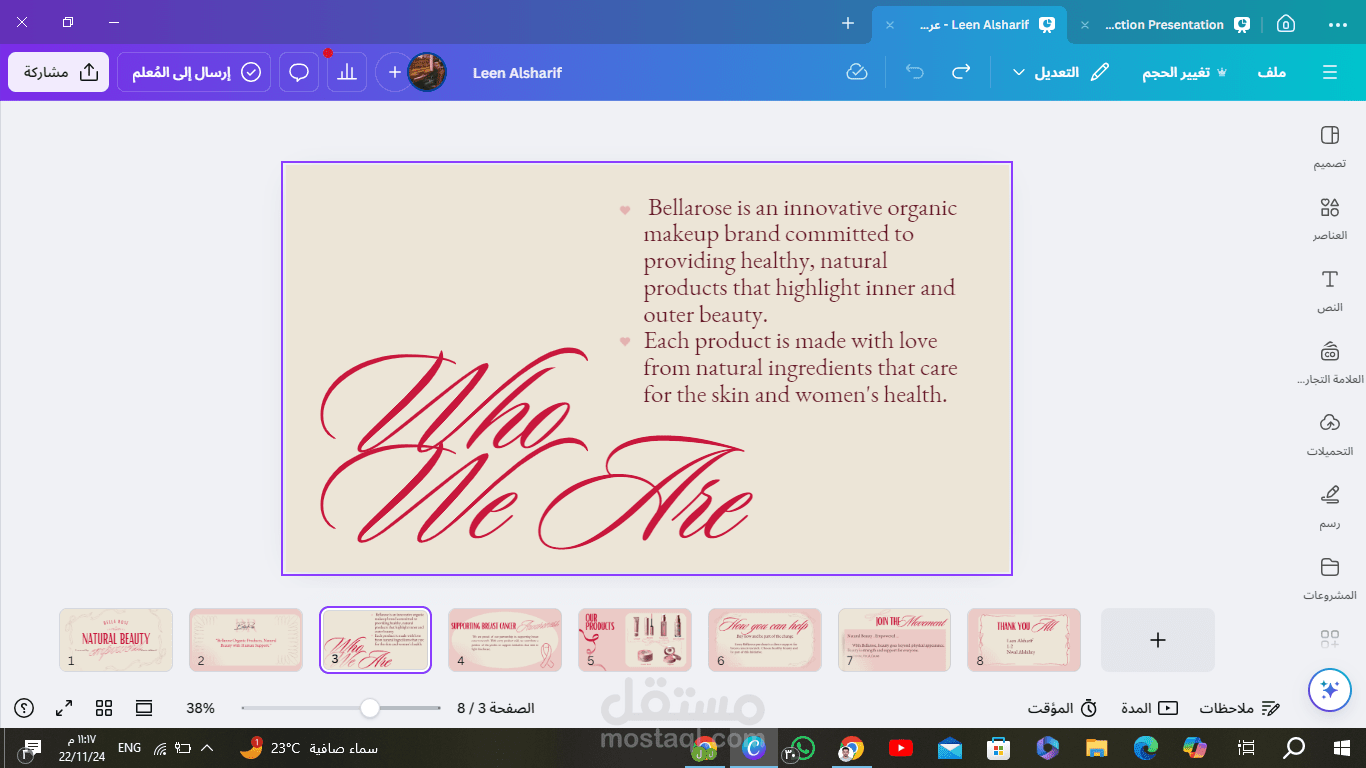Select page 1 Natural Beauty thumbnail

click(x=116, y=640)
